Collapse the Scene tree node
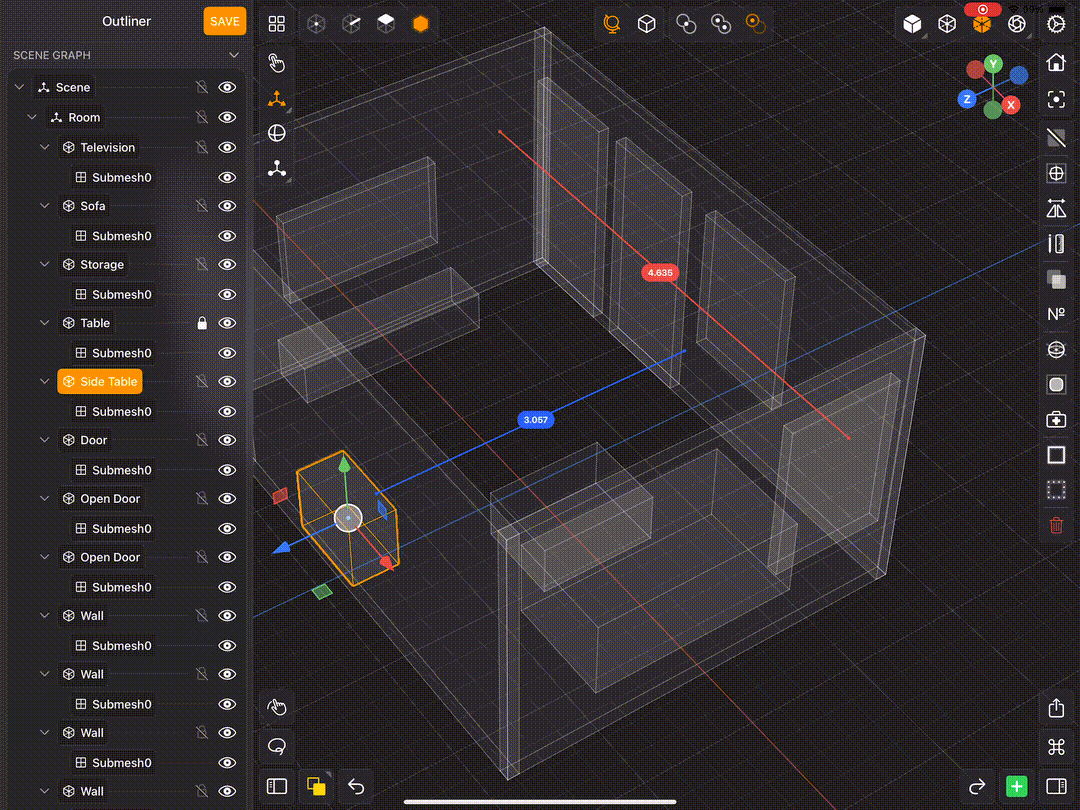The image size is (1080, 810). click(19, 87)
